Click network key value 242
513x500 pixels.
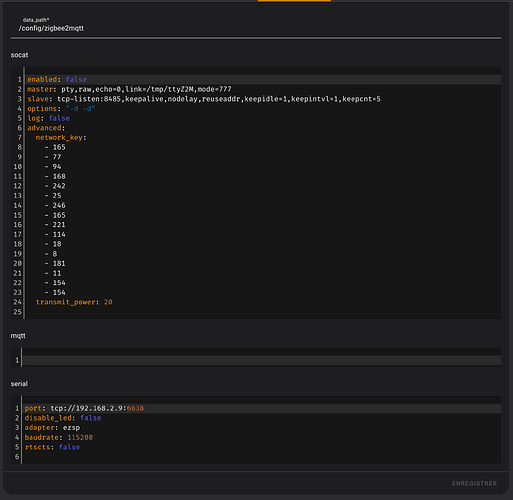click(59, 186)
